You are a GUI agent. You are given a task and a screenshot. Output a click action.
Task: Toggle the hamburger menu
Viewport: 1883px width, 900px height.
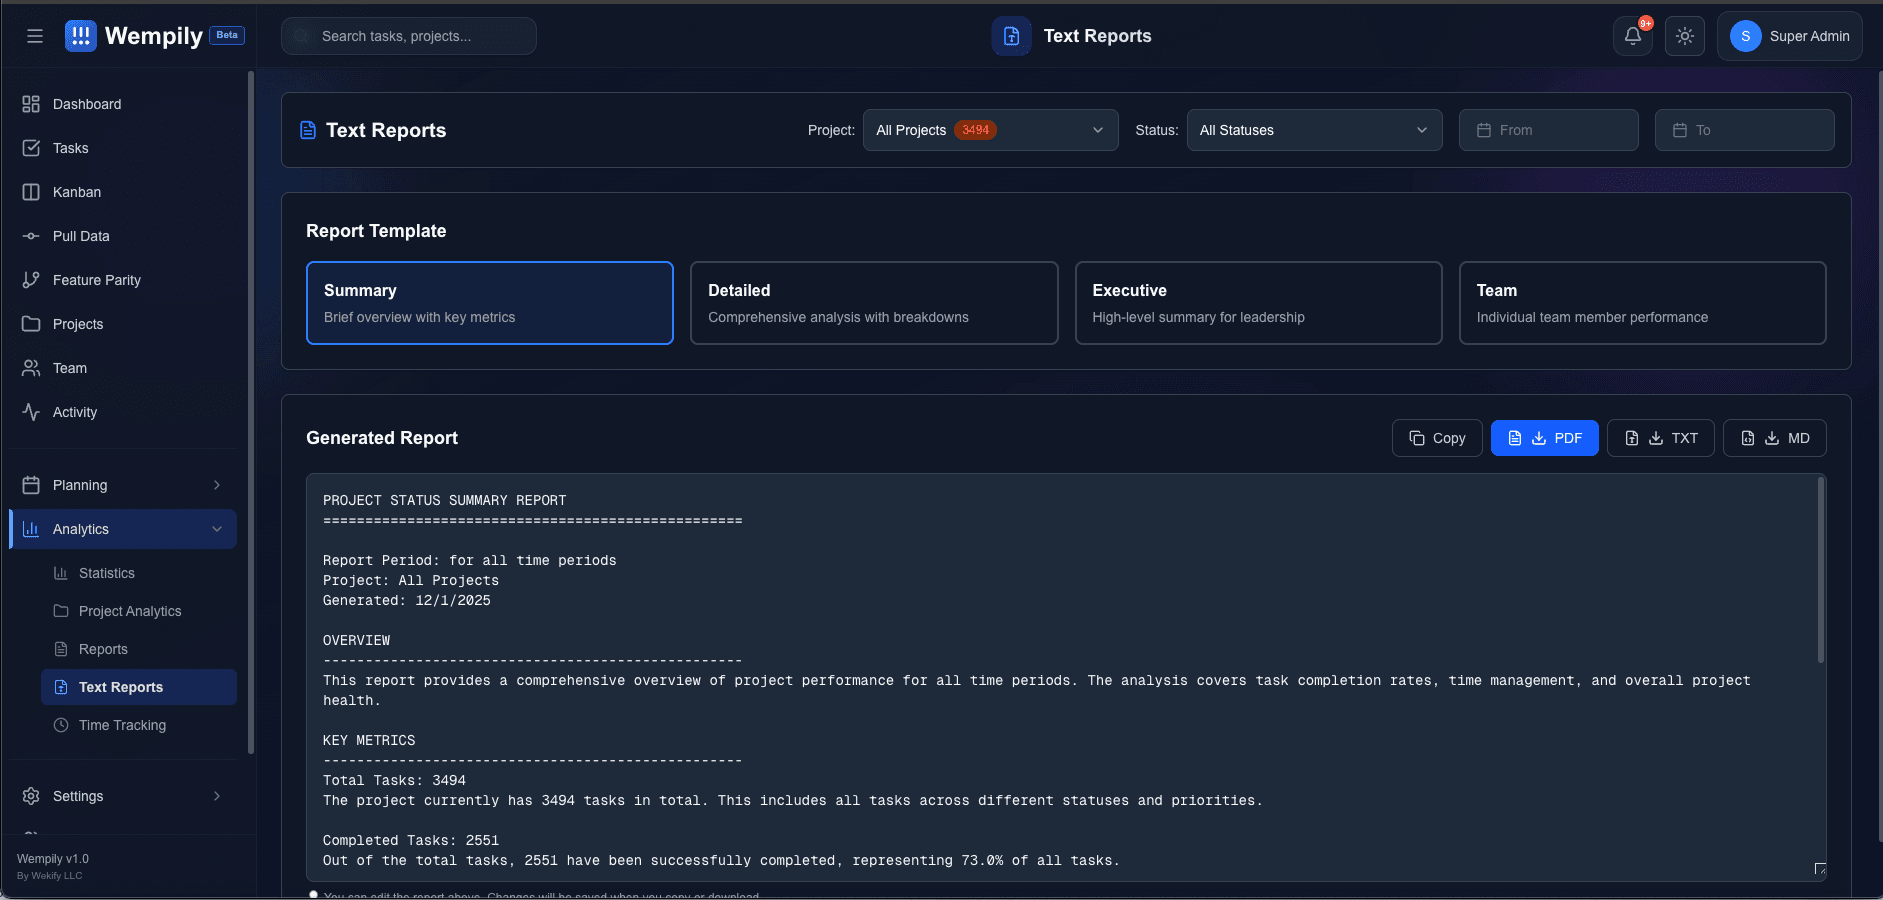pos(35,35)
